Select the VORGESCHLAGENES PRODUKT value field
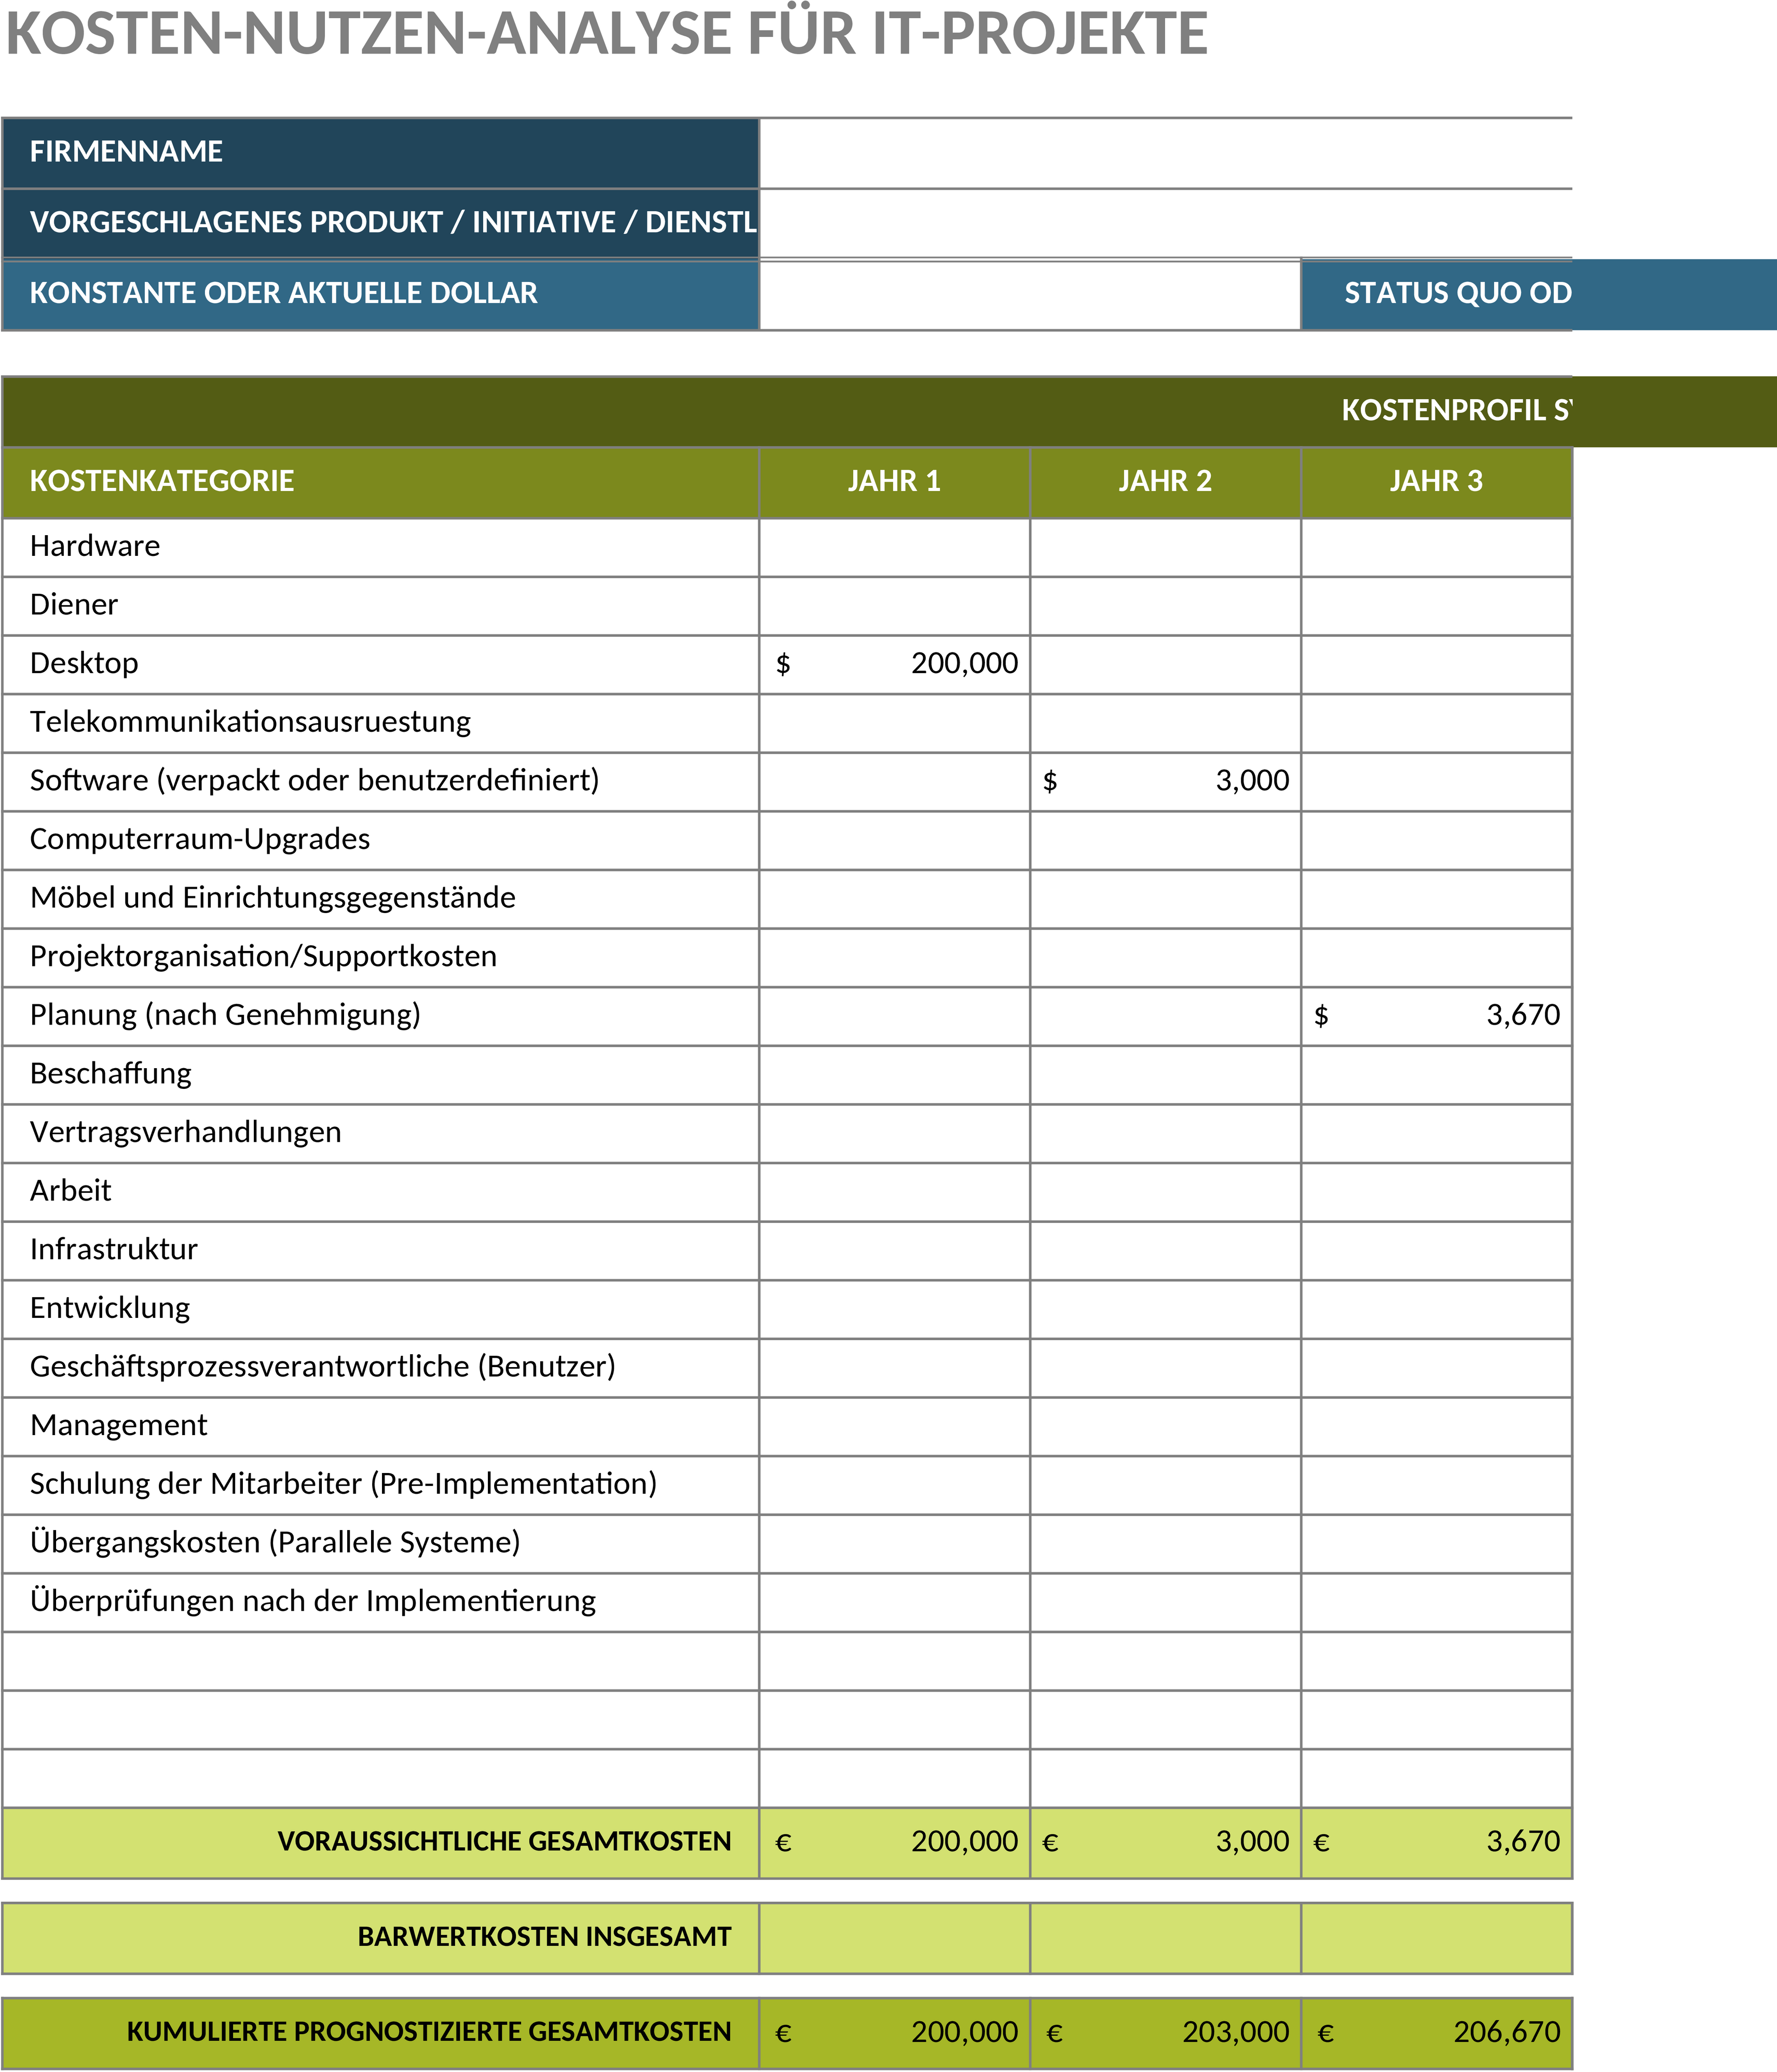Image resolution: width=1777 pixels, height=2072 pixels. click(1165, 223)
